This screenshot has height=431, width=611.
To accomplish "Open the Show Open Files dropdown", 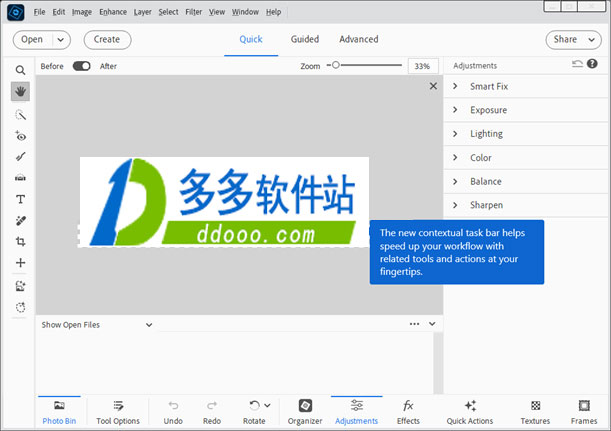I will [x=97, y=325].
